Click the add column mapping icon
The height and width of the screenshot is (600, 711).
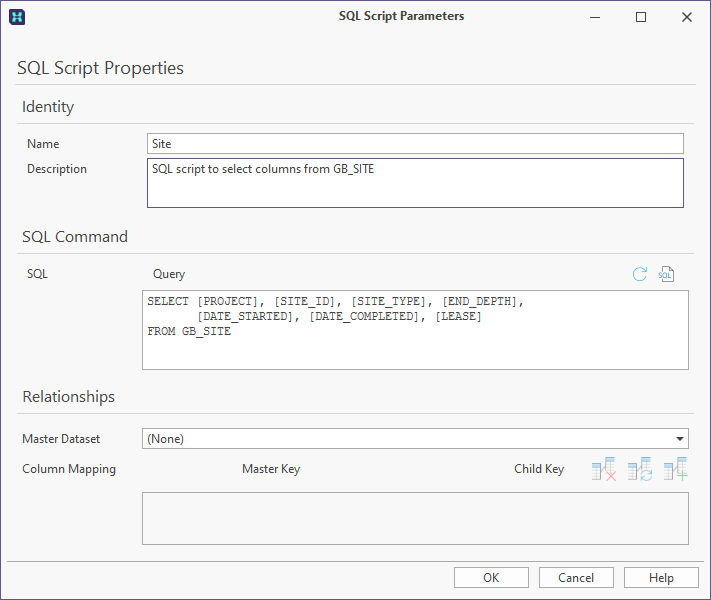676,469
